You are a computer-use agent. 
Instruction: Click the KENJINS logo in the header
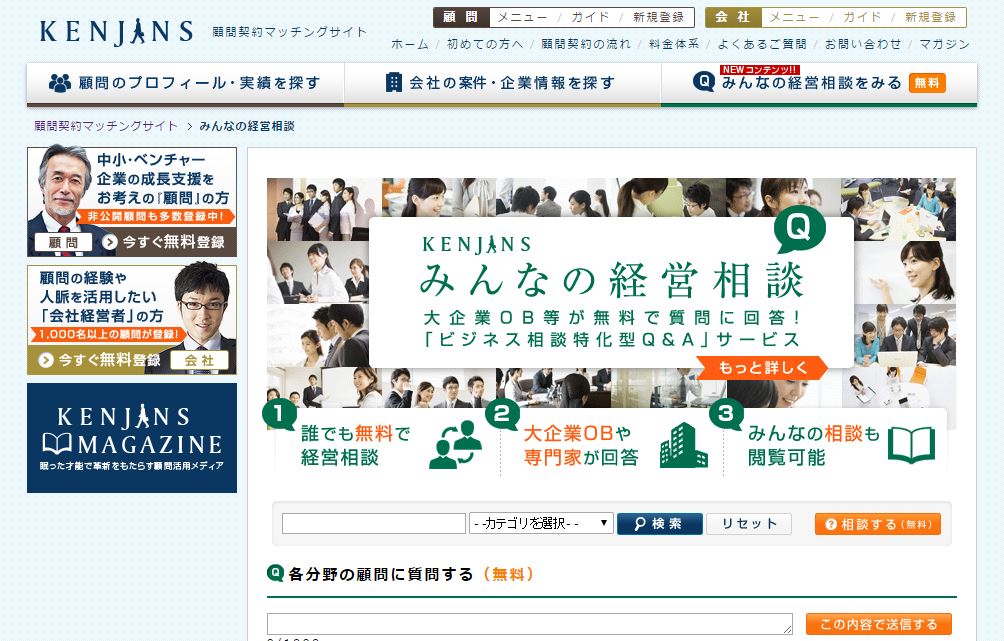pos(116,31)
